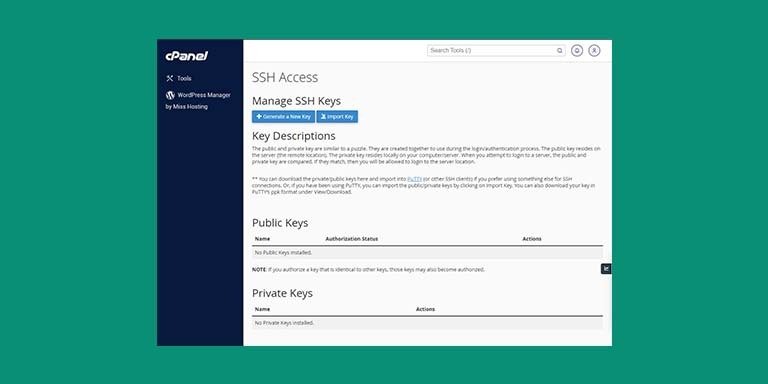The width and height of the screenshot is (768, 384).
Task: Click Authorization Status column header
Action: (x=352, y=239)
